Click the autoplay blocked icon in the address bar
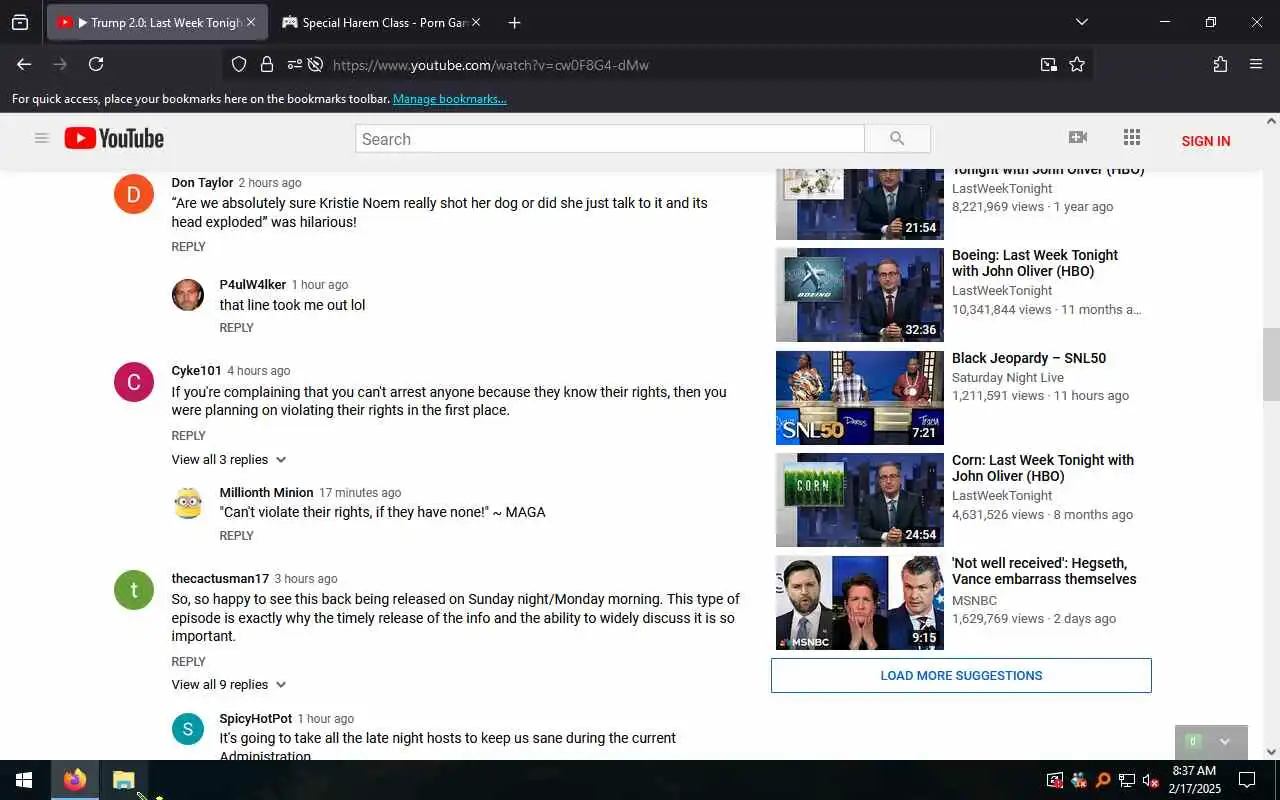 pyautogui.click(x=315, y=64)
